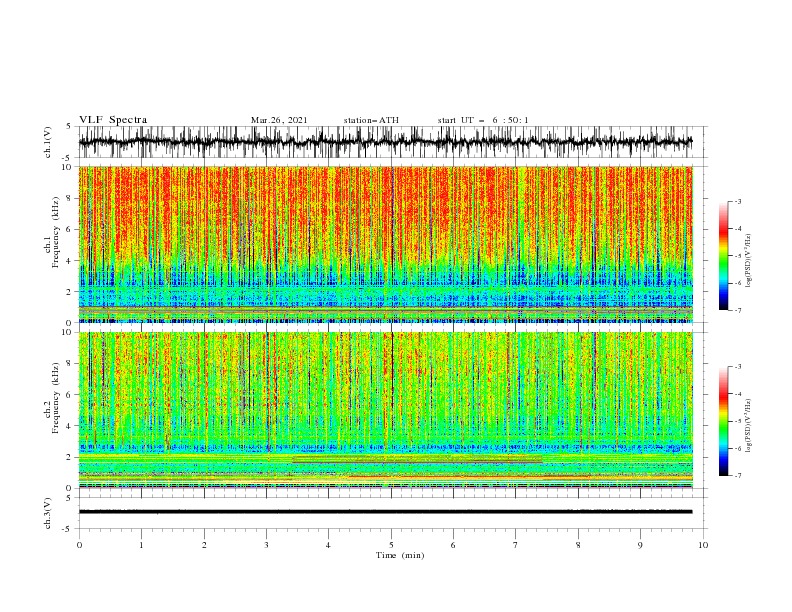
Task: Click the "station=ATH" header label
Action: (x=371, y=120)
